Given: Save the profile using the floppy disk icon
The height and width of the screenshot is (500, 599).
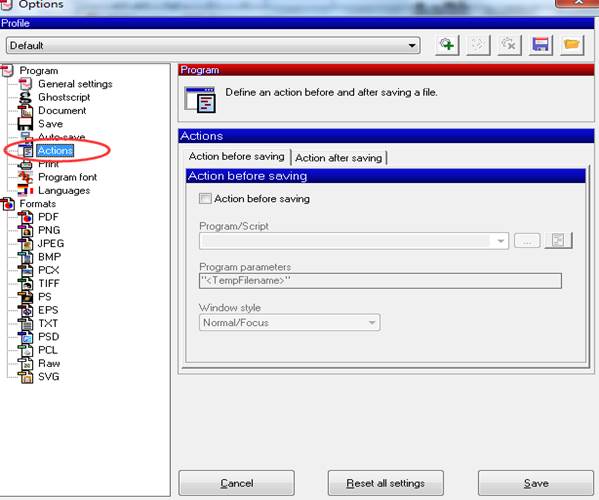Looking at the screenshot, I should 541,45.
